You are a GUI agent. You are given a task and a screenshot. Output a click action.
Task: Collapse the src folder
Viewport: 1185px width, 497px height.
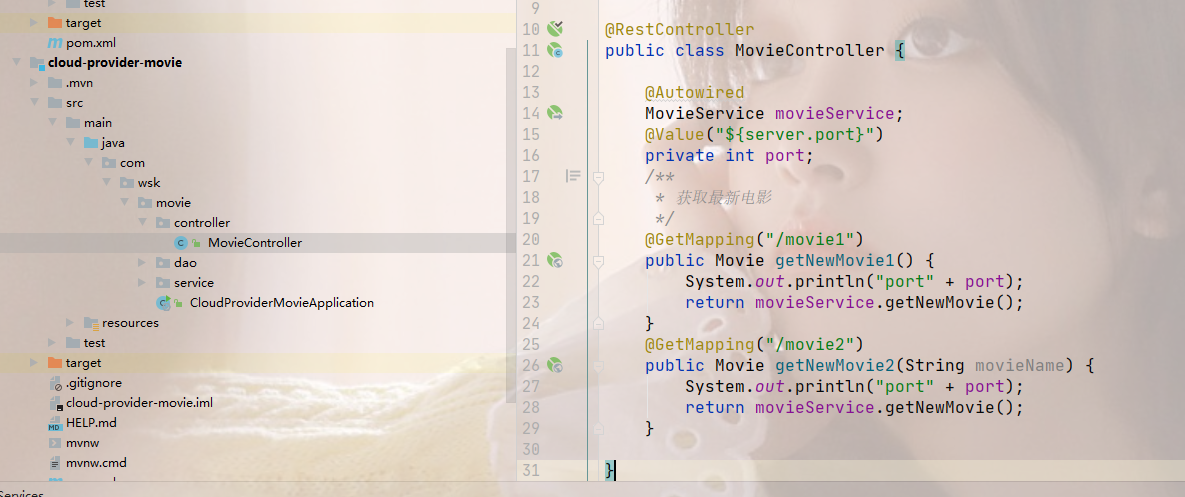coord(34,103)
